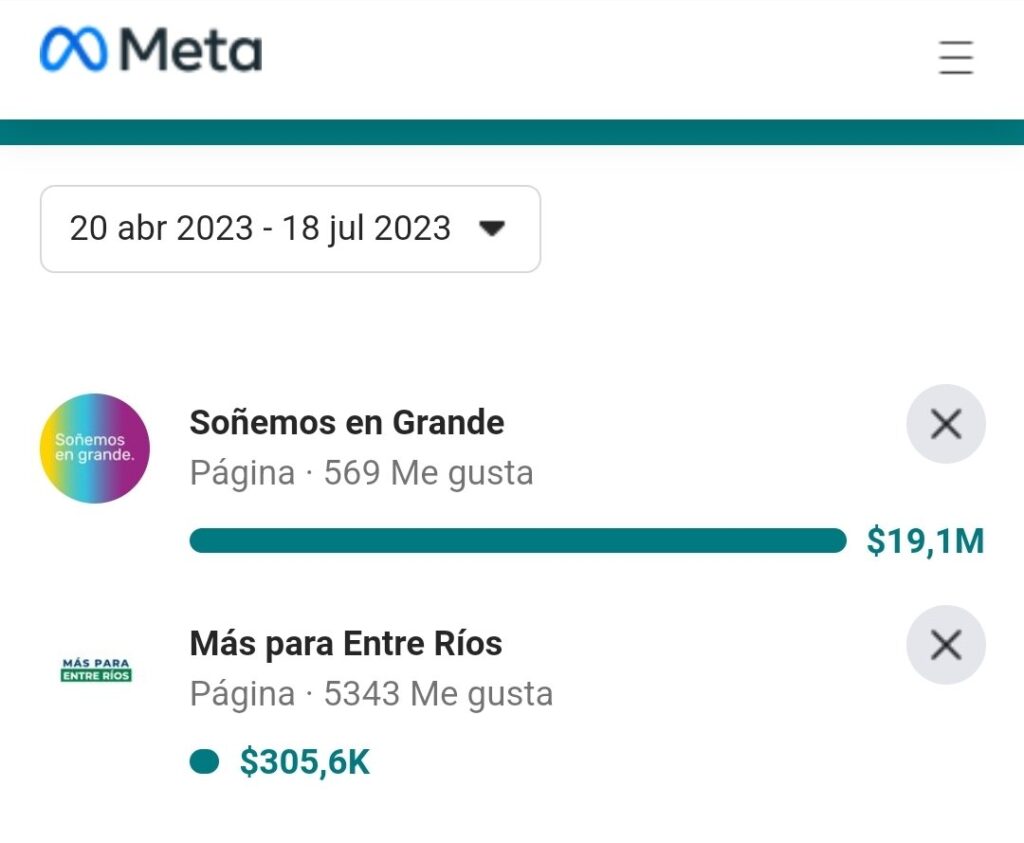Remove Más para Entre Ríos from comparison
This screenshot has width=1024, height=843.
pyautogui.click(x=946, y=645)
